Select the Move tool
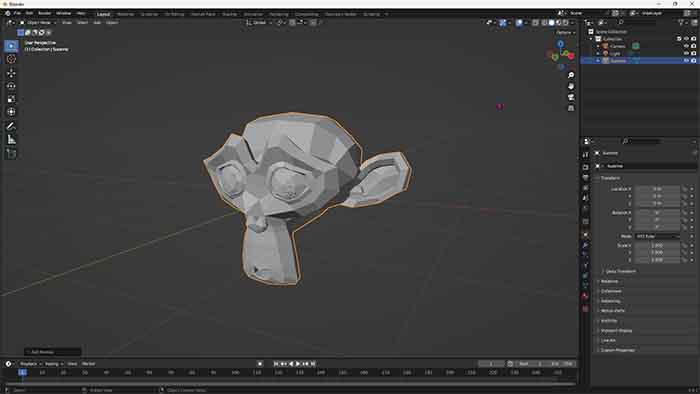The height and width of the screenshot is (394, 700). click(x=11, y=73)
